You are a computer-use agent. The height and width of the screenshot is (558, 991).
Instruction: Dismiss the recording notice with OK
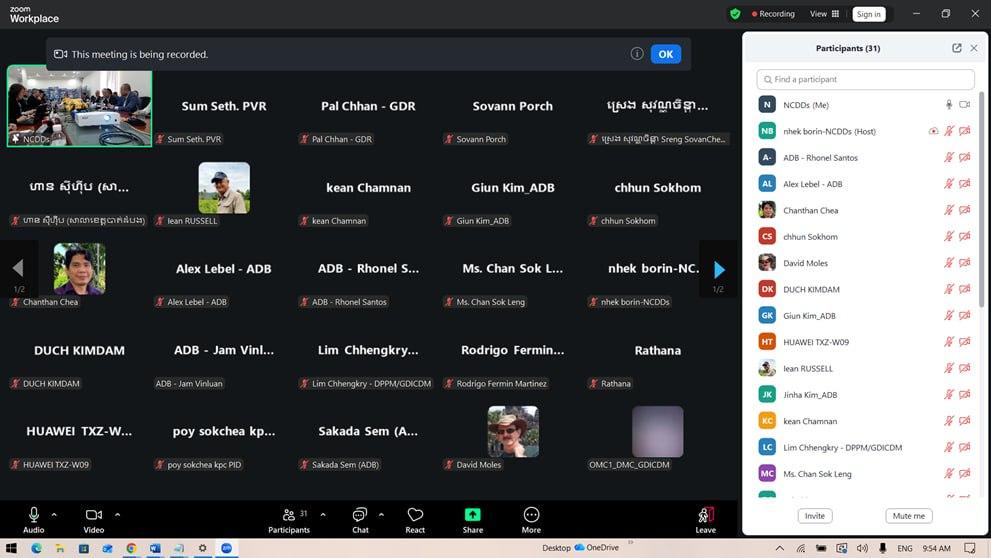tap(665, 54)
